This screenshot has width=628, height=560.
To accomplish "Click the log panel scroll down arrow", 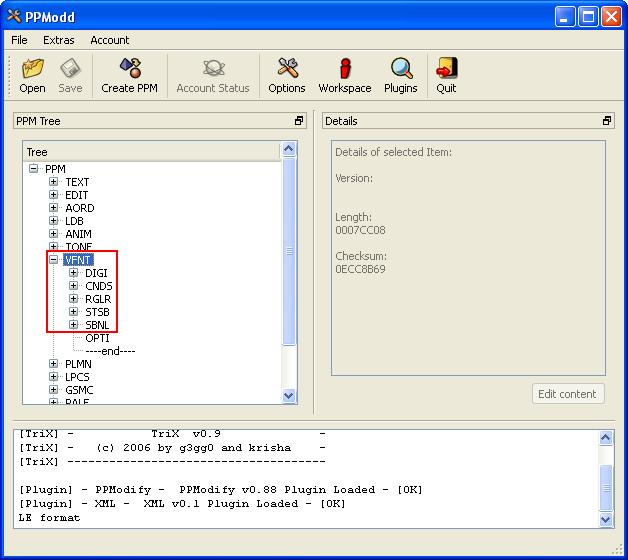I will (x=606, y=520).
